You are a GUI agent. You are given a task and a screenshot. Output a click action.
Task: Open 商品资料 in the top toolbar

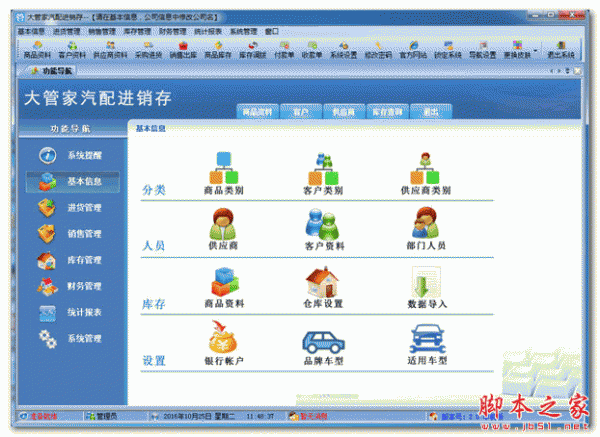(37, 51)
